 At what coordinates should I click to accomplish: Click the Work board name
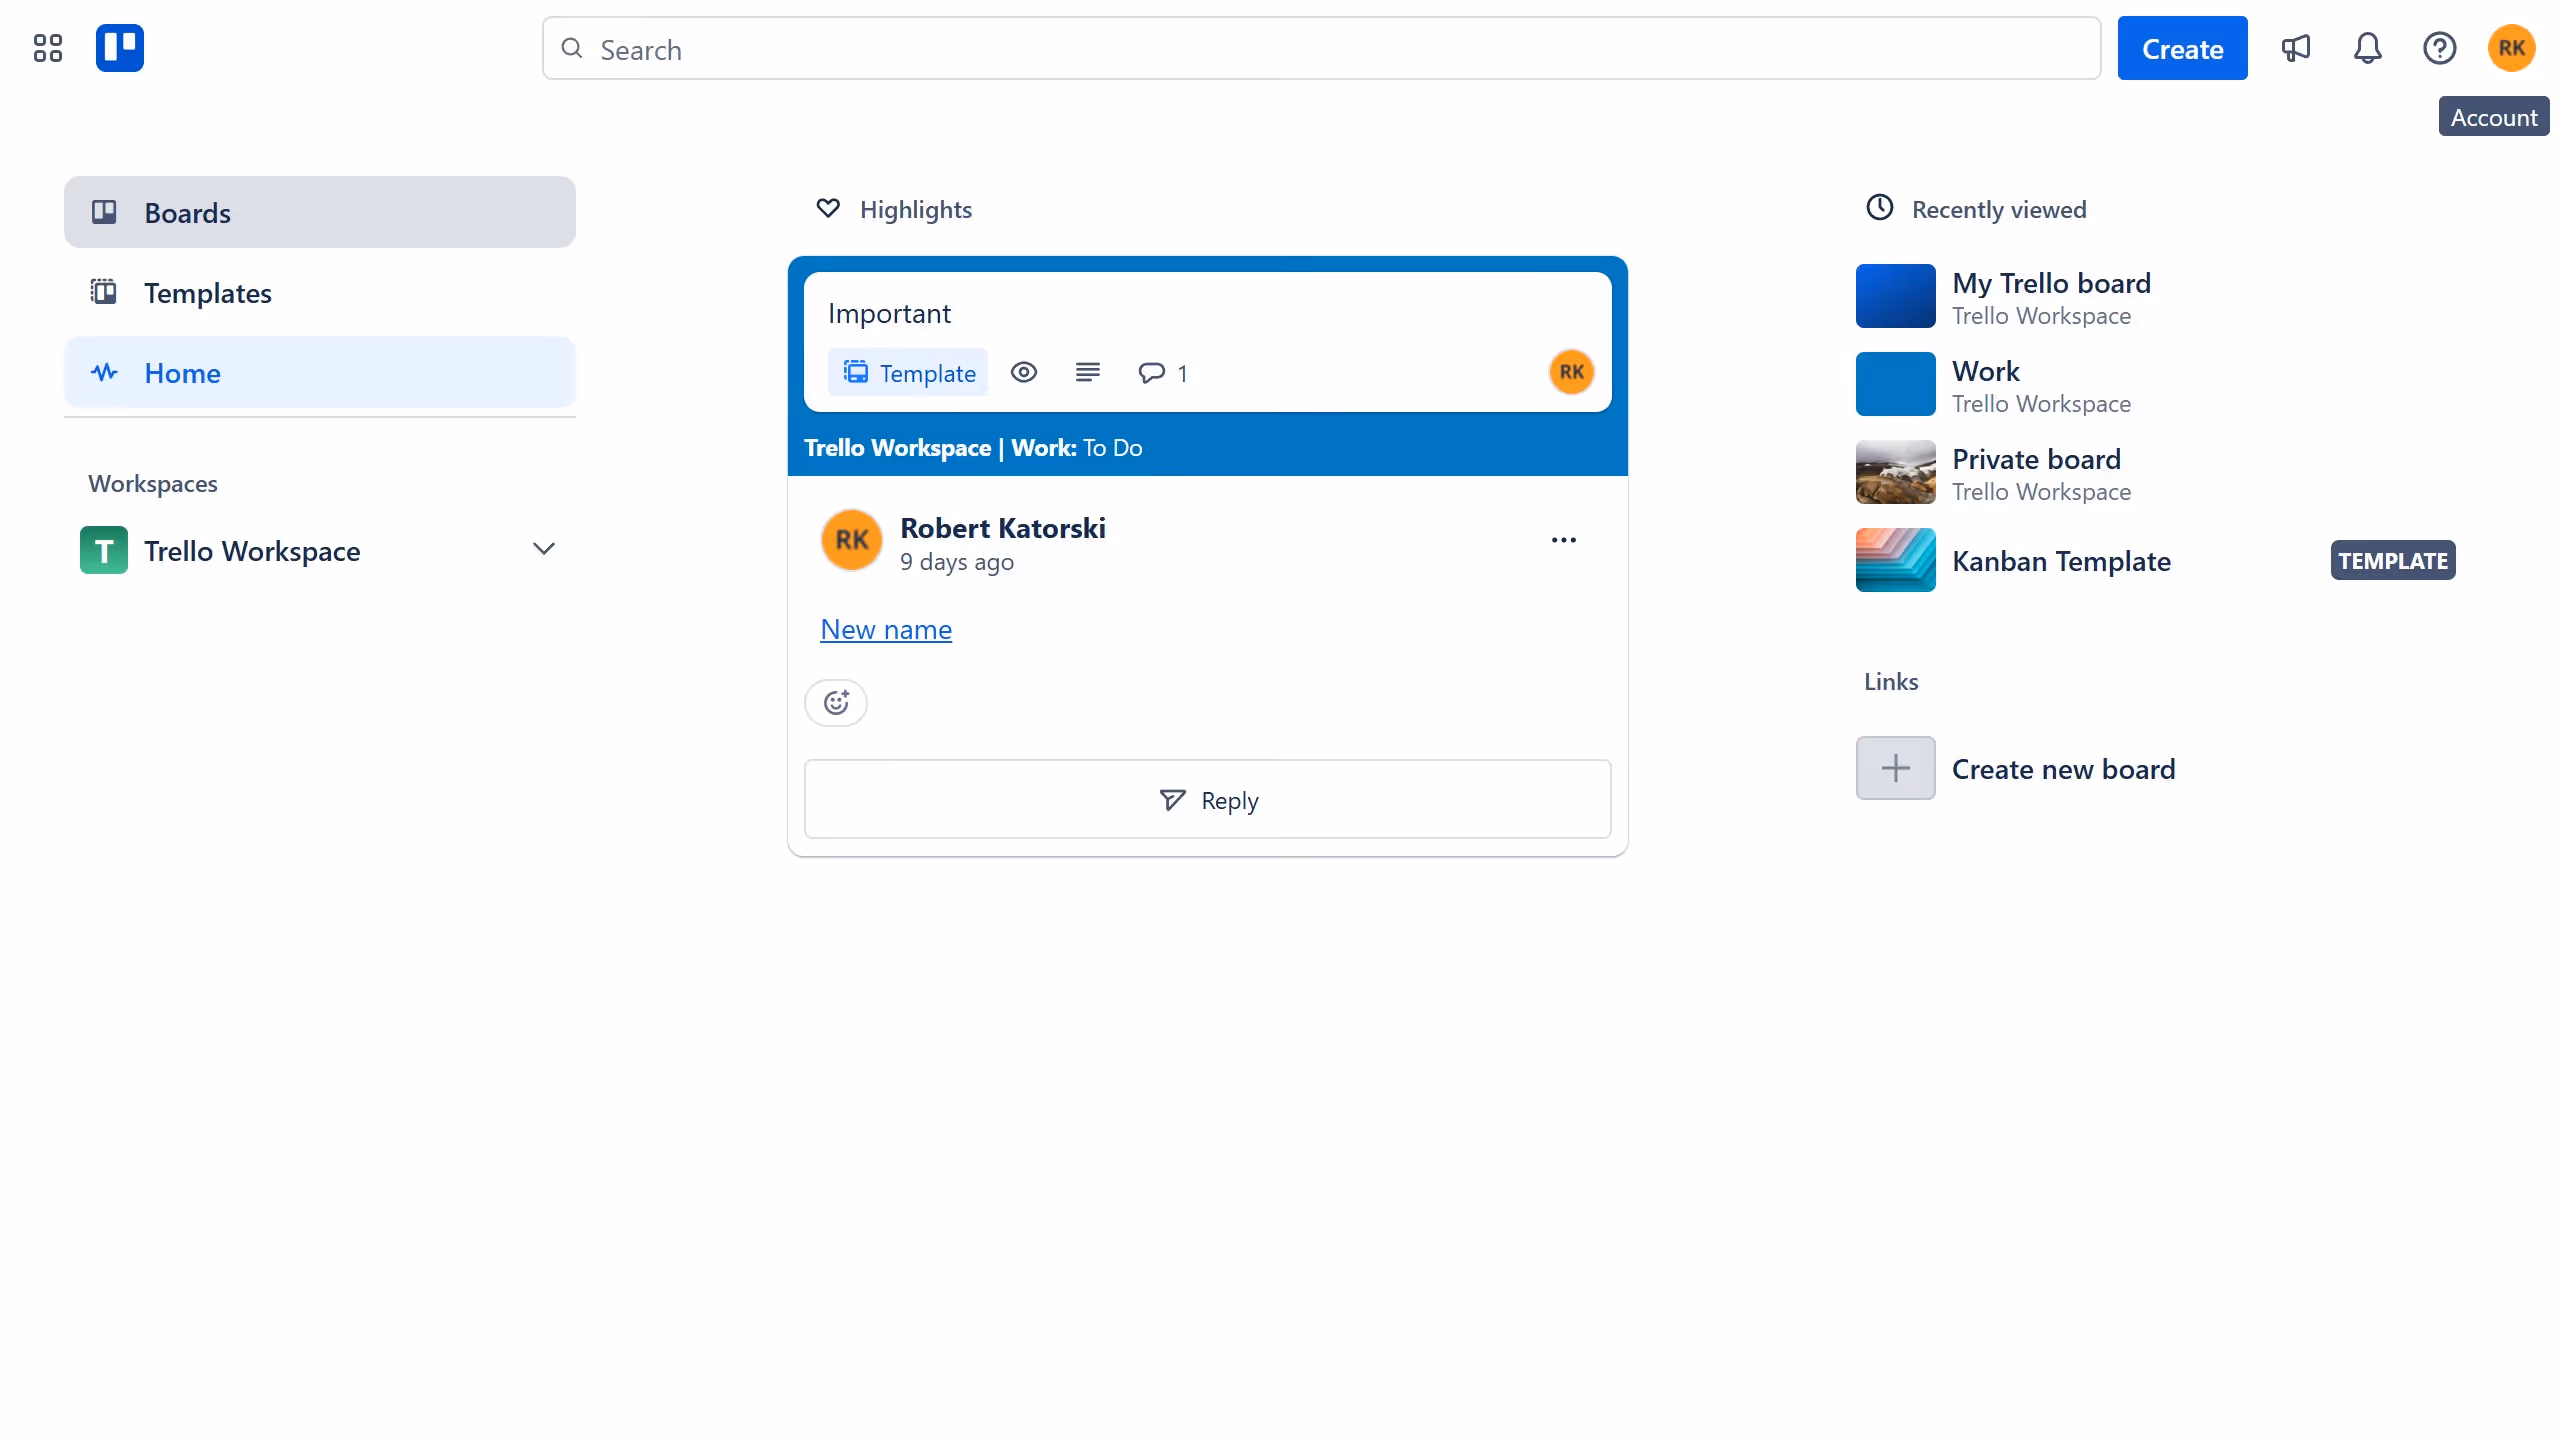point(1986,371)
